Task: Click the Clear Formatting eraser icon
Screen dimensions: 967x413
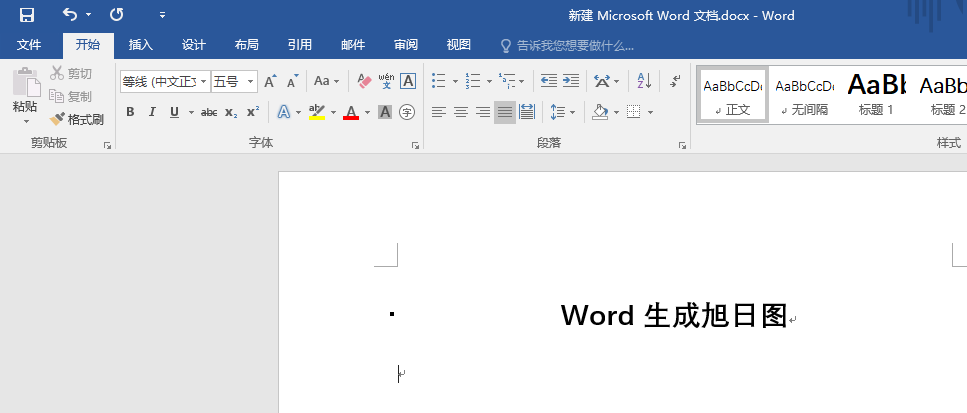Action: (x=364, y=81)
